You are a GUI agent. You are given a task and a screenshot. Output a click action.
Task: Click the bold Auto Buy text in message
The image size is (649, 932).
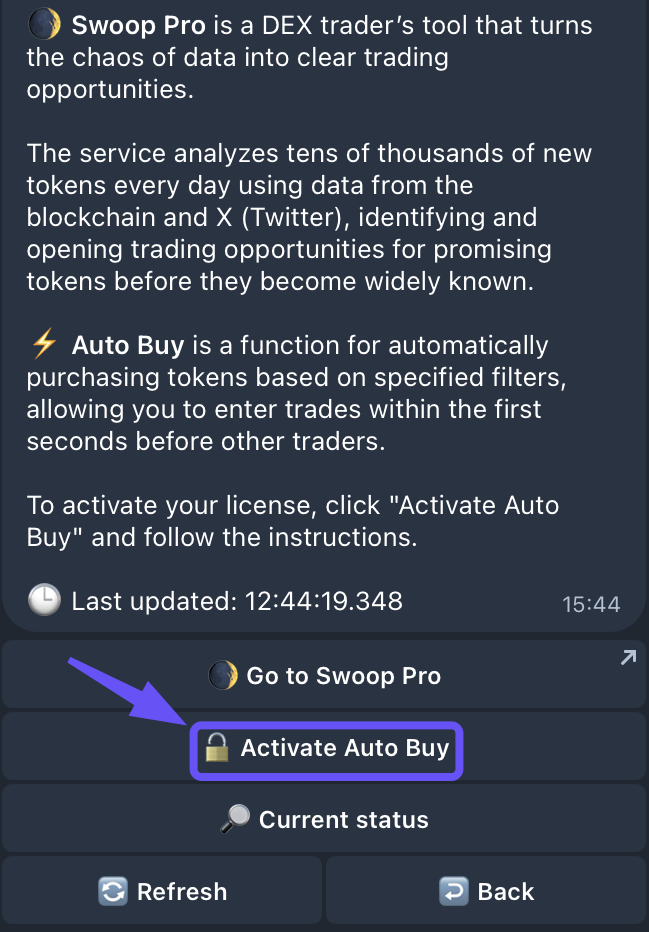(128, 346)
